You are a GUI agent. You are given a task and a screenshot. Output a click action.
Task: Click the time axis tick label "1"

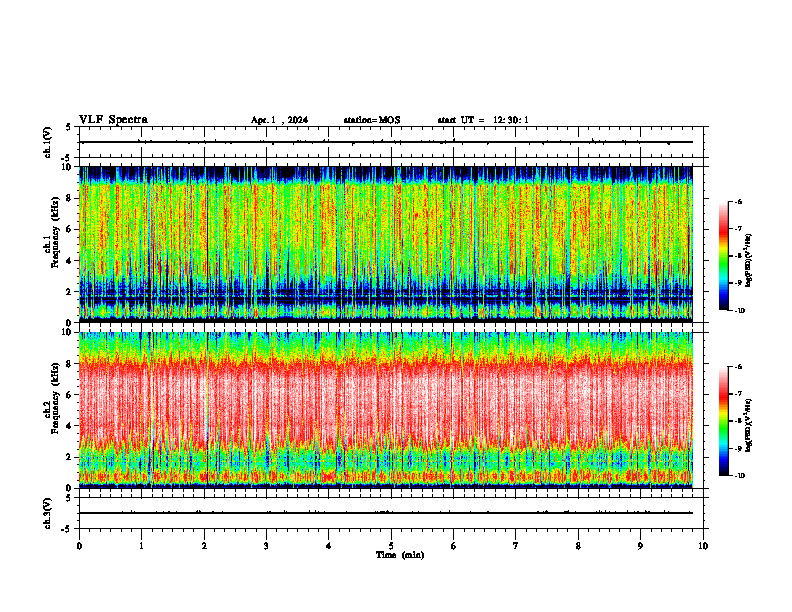[141, 546]
